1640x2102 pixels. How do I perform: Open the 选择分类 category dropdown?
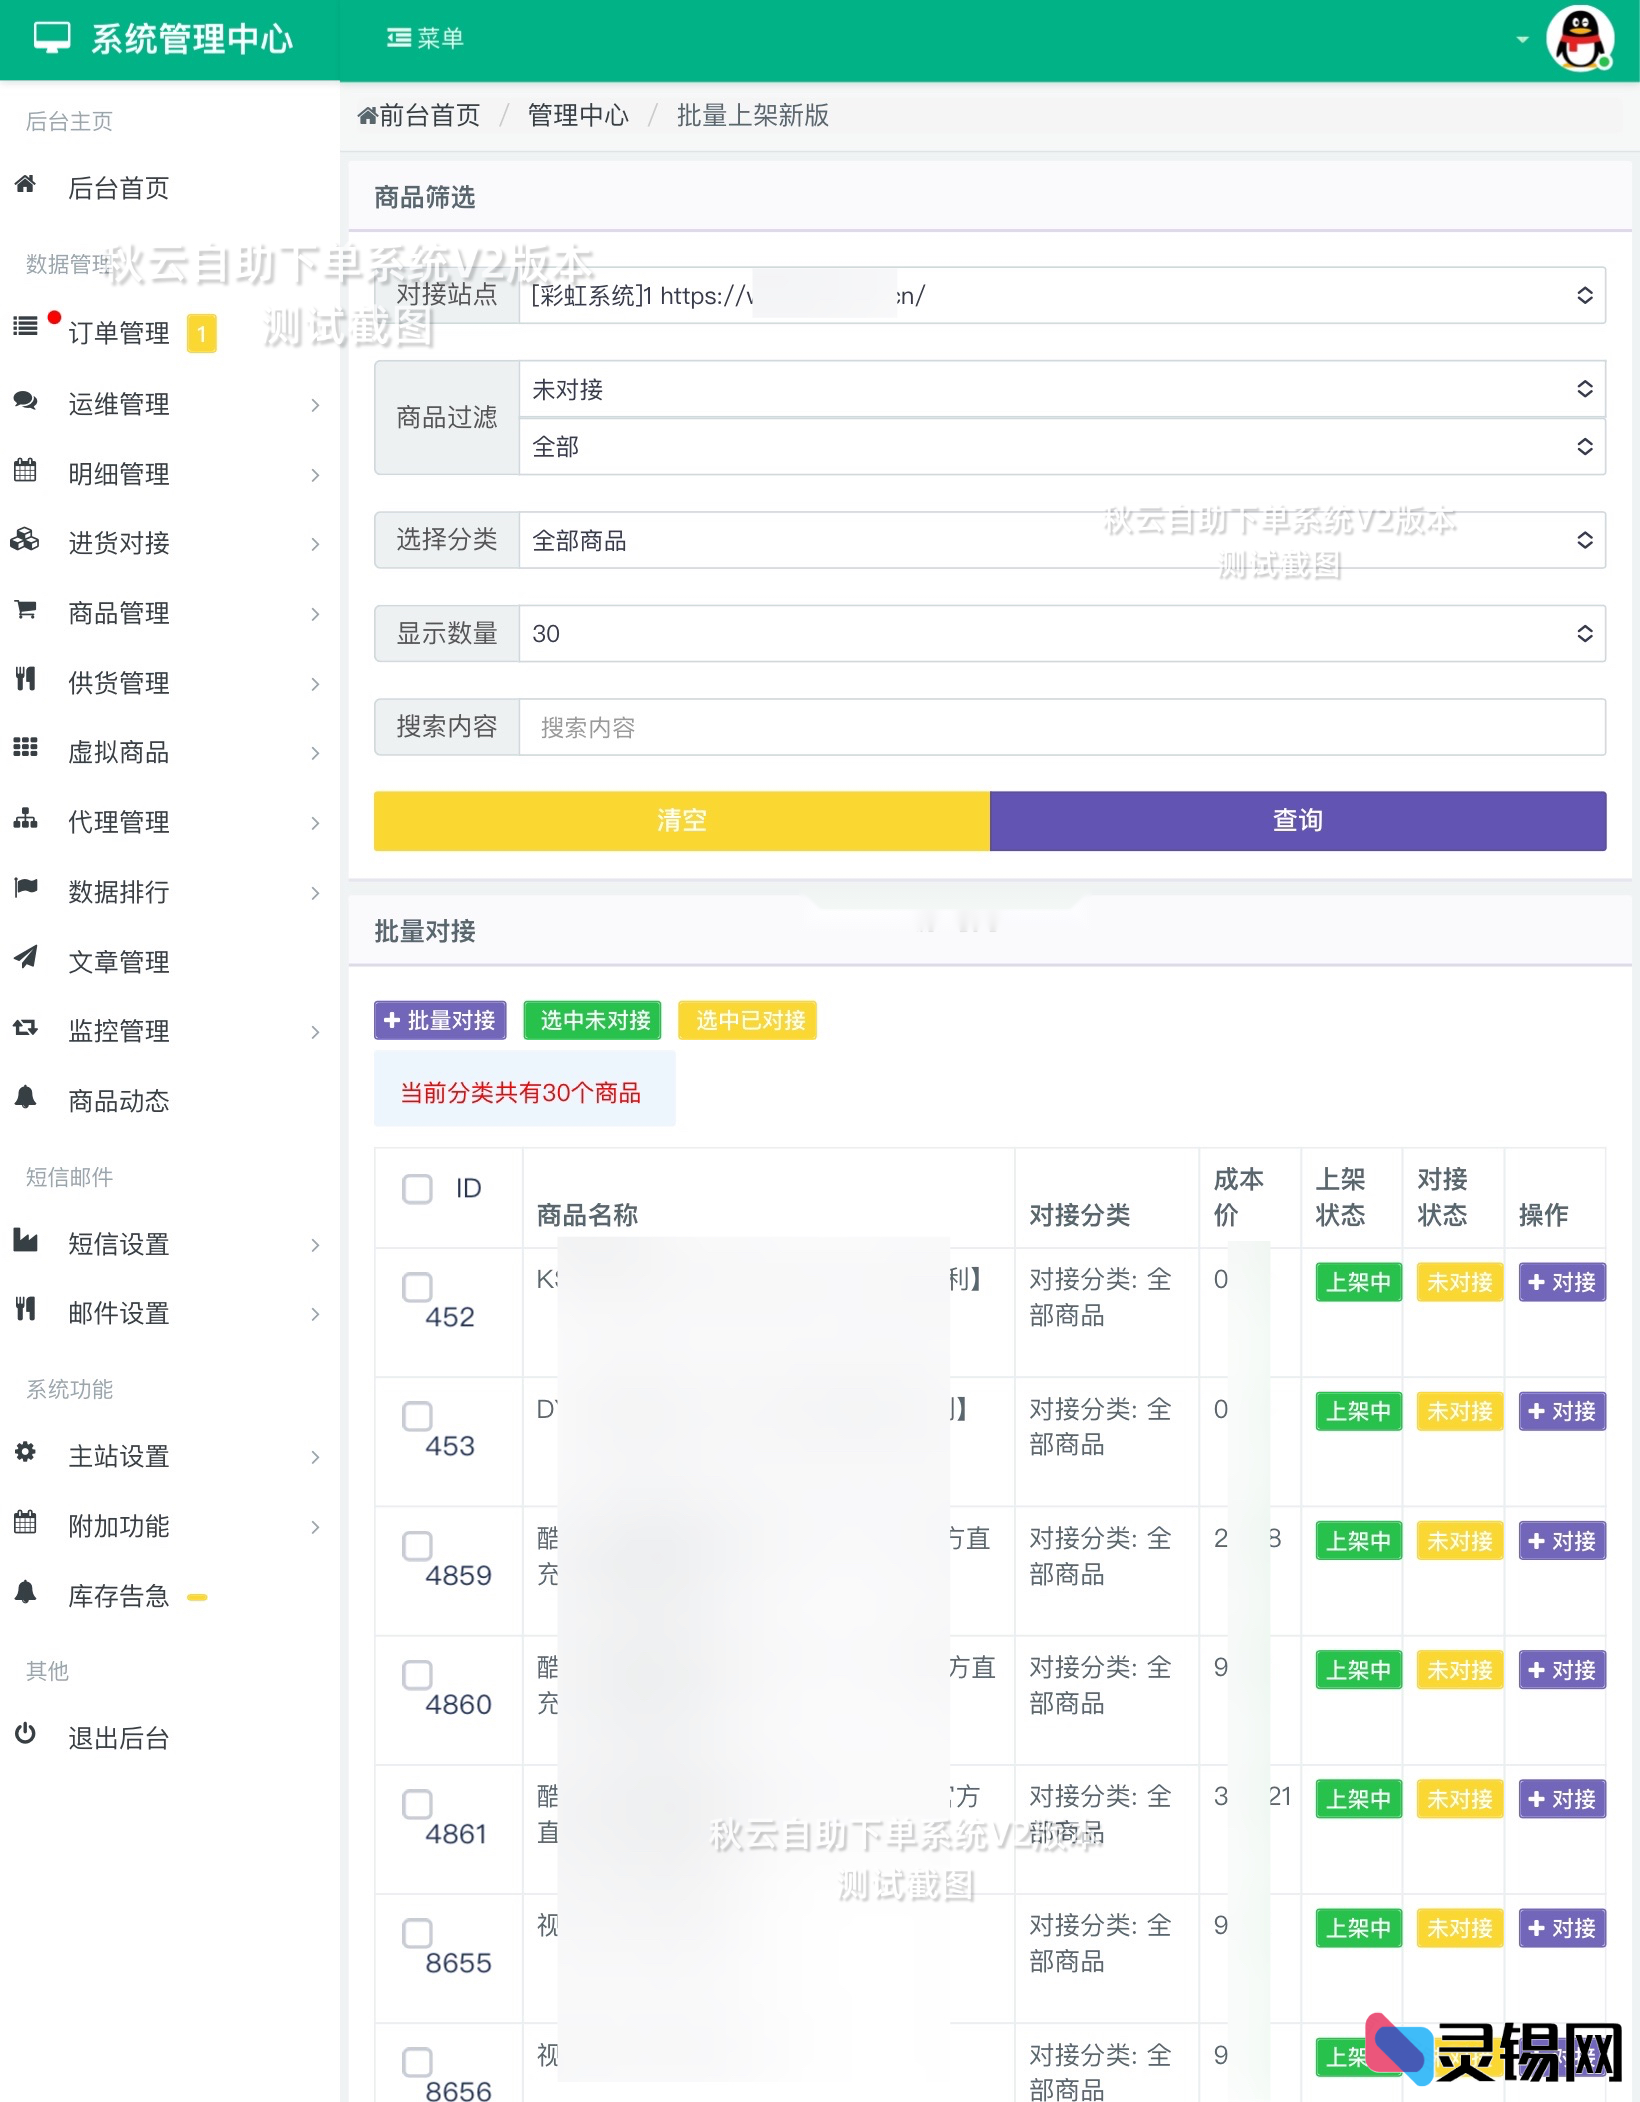tap(1062, 540)
